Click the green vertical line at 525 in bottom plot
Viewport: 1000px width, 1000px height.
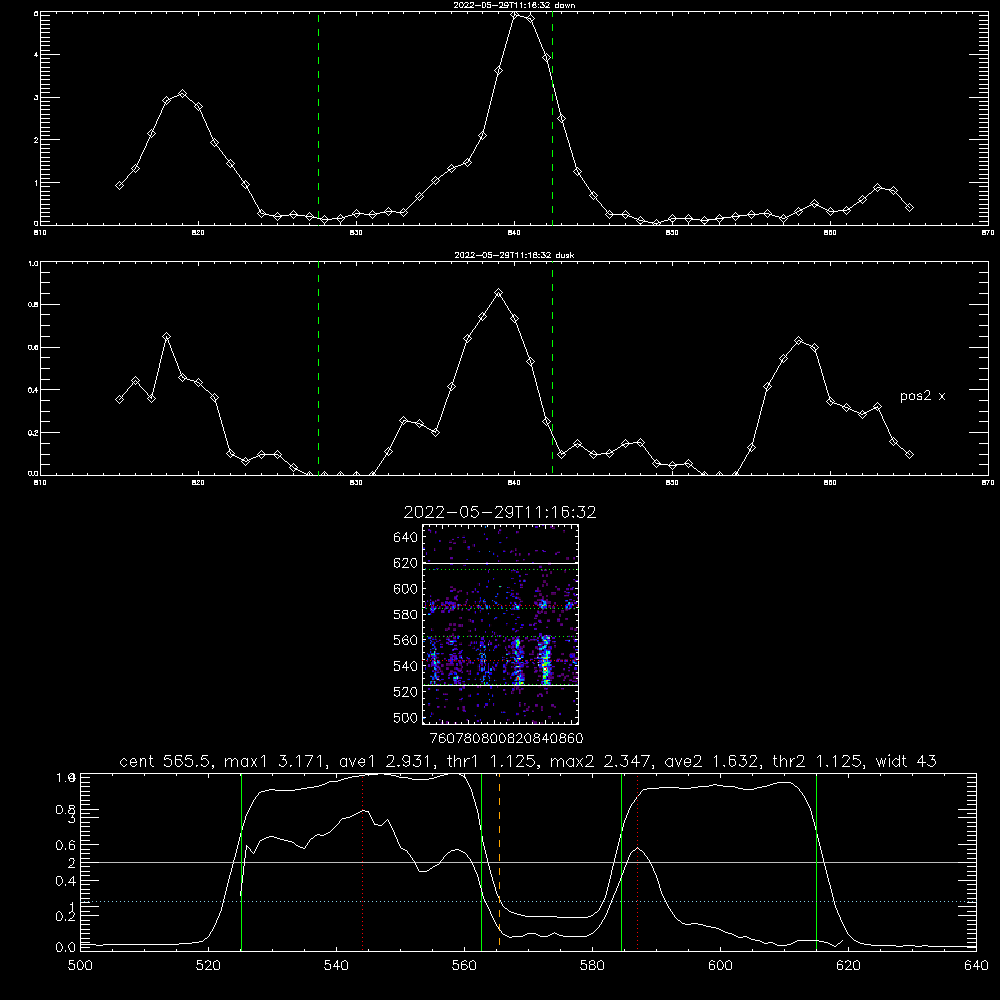tap(241, 862)
